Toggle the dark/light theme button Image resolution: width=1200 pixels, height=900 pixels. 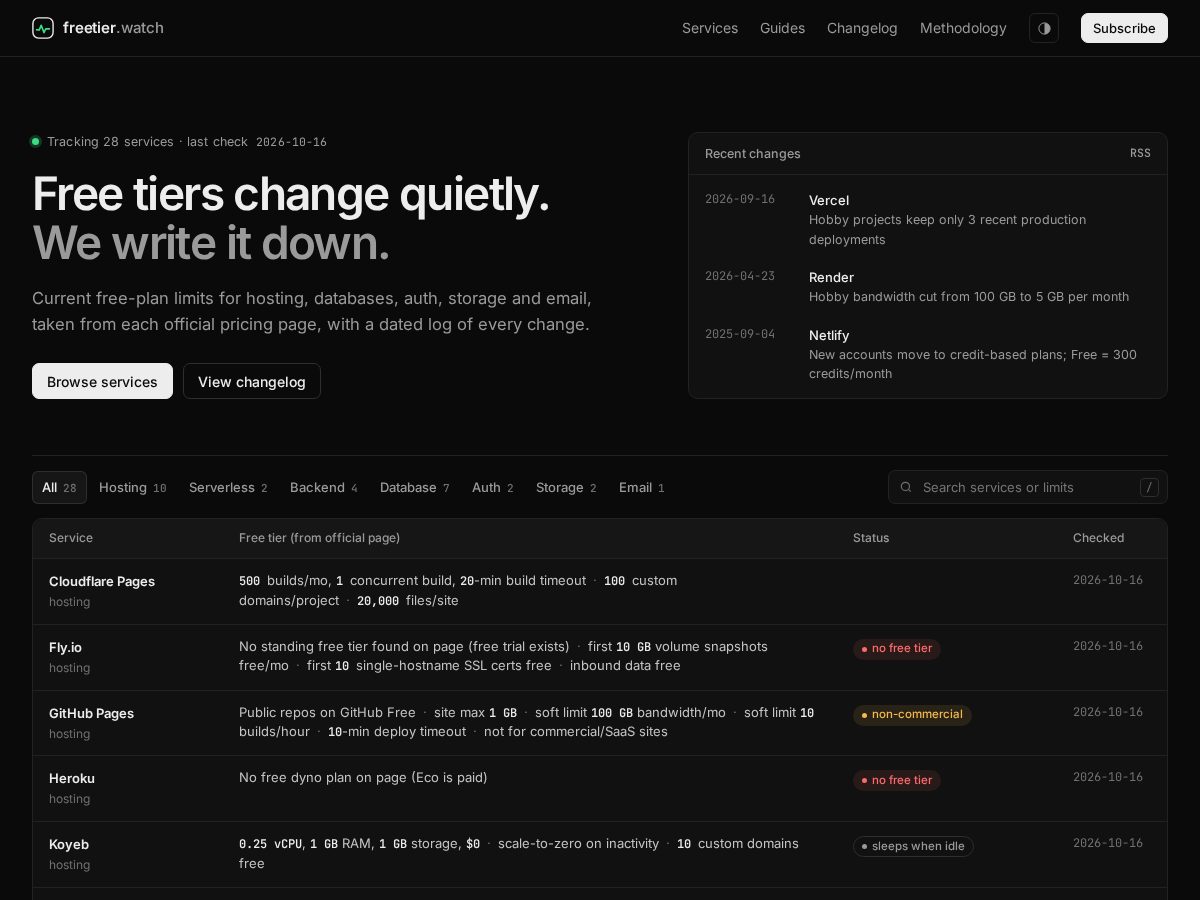coord(1044,28)
